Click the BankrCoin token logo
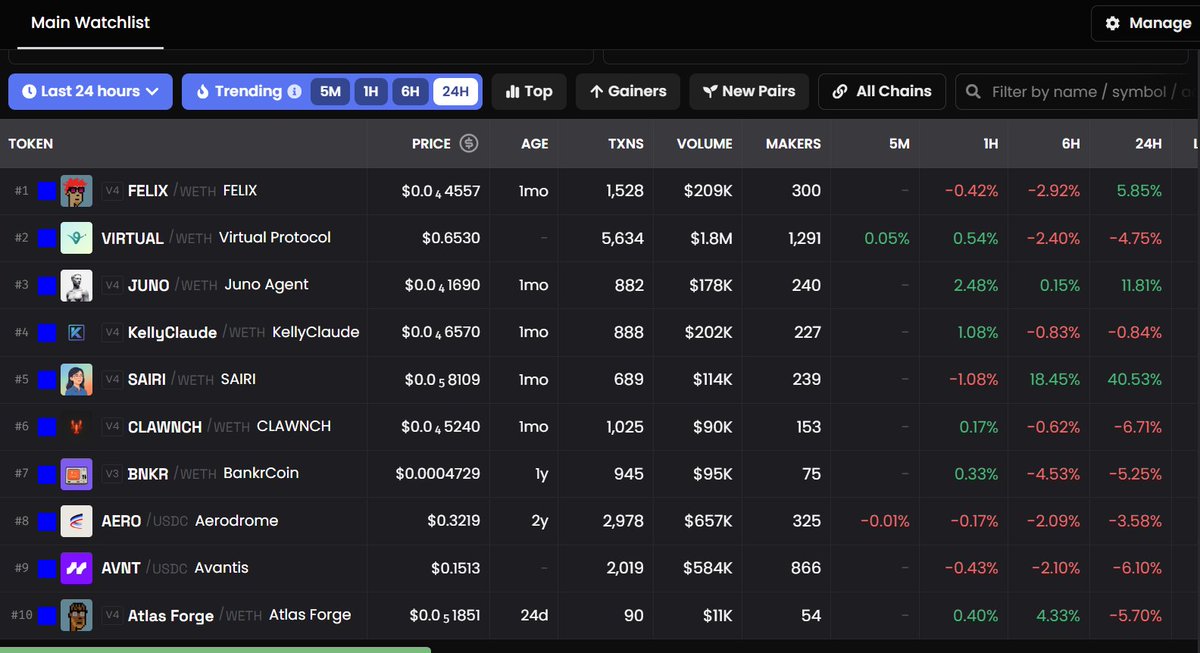This screenshot has width=1200, height=653. point(77,474)
